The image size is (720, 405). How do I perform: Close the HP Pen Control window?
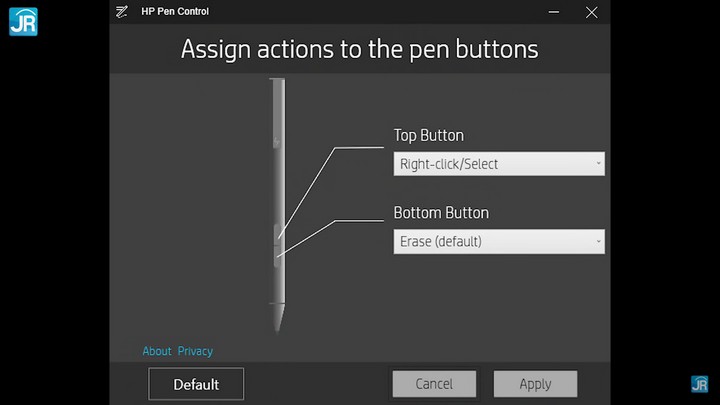click(592, 12)
